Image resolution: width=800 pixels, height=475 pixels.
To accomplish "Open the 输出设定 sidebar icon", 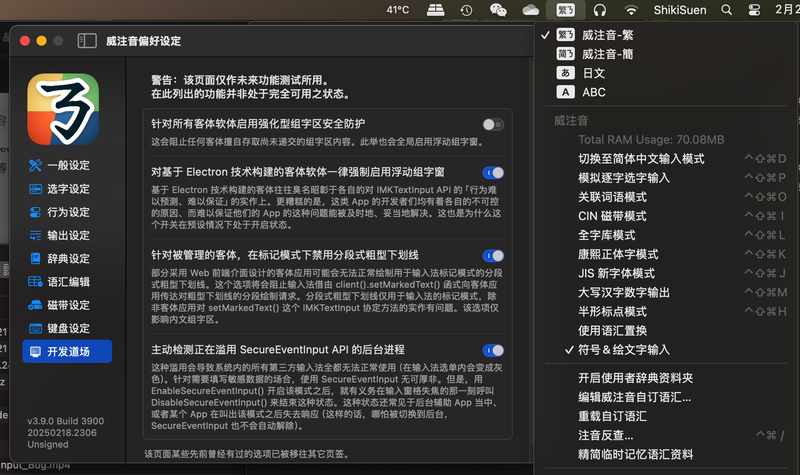I will coord(35,235).
